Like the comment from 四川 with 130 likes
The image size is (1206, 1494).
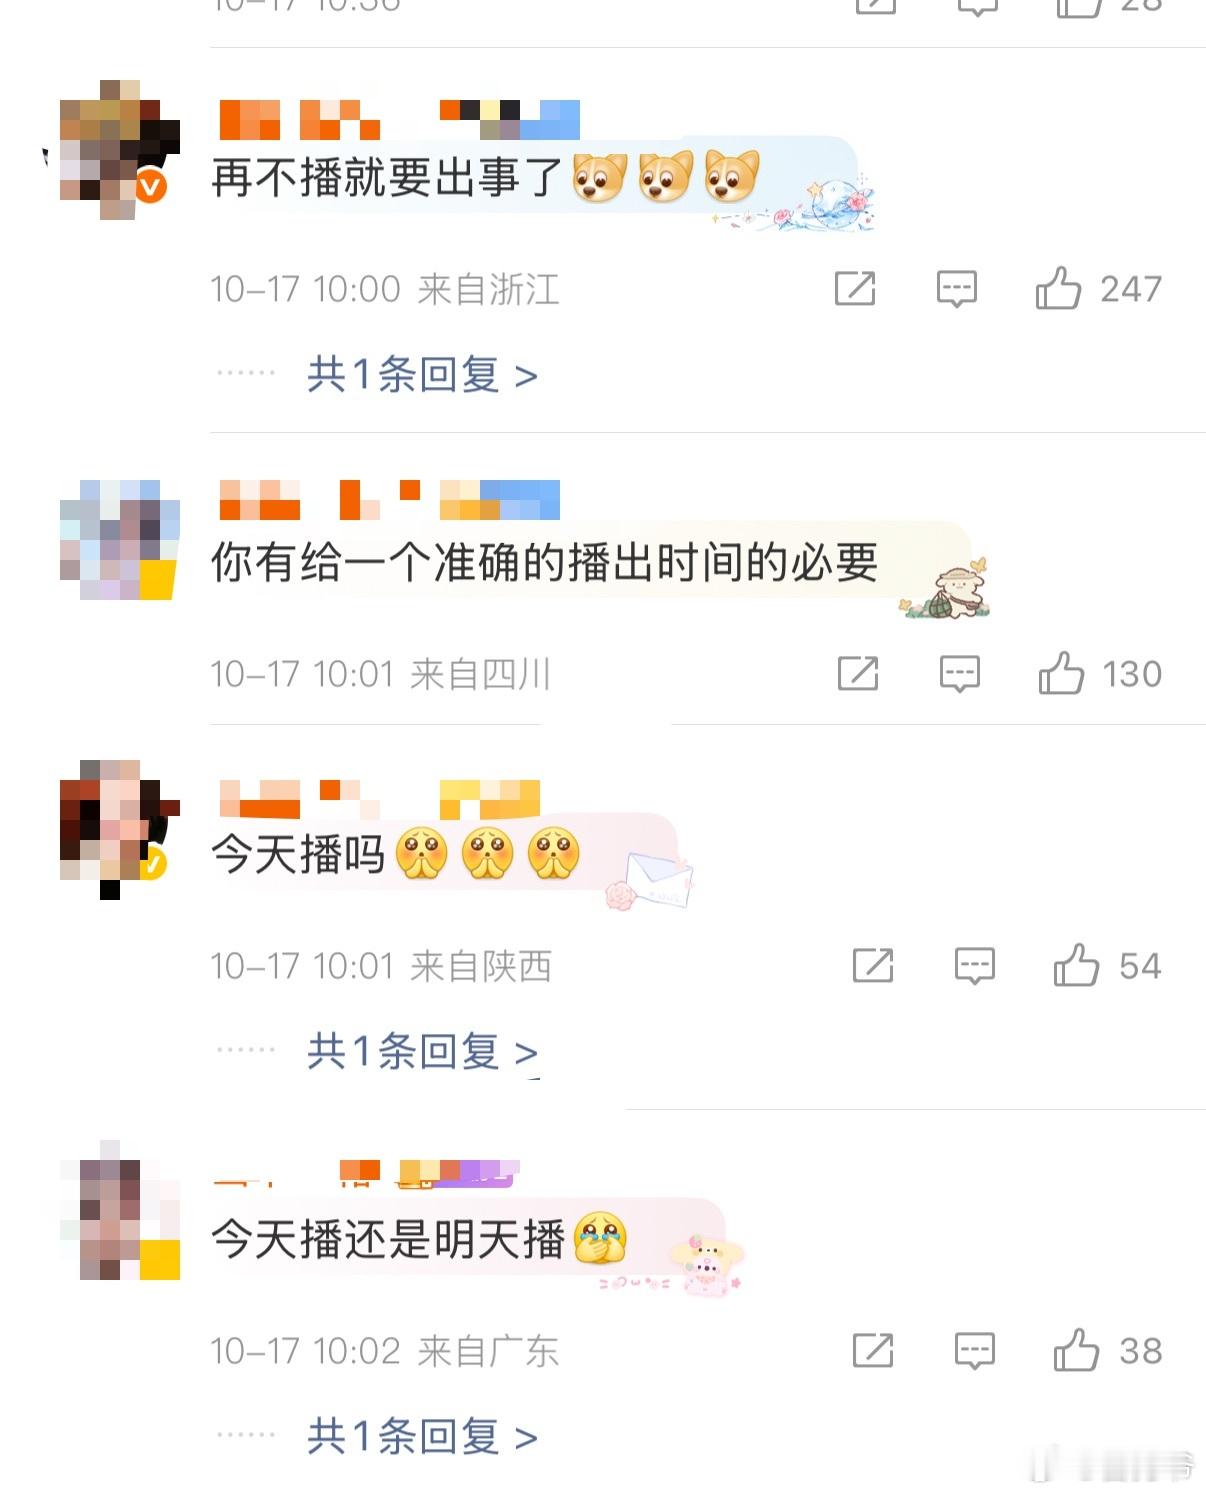(1061, 673)
